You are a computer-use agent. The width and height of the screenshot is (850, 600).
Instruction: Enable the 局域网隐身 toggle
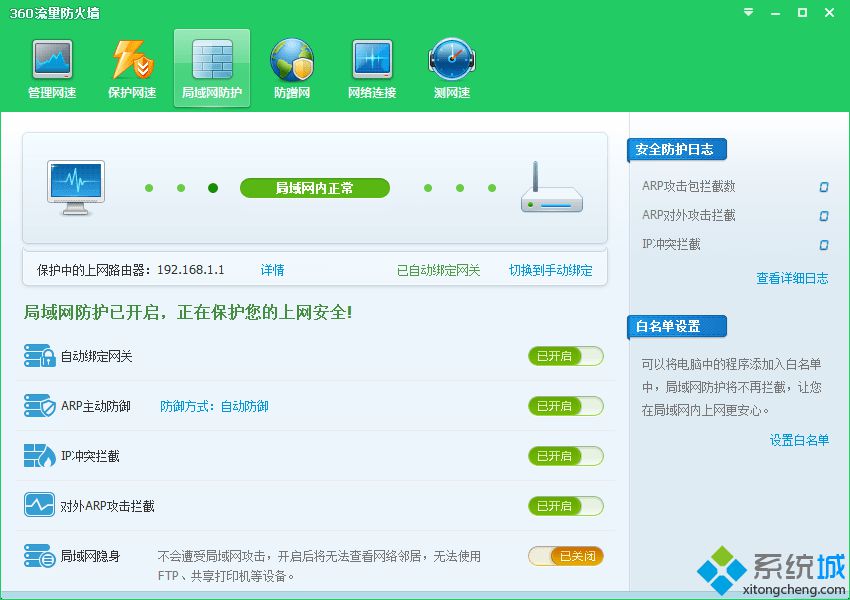click(566, 556)
